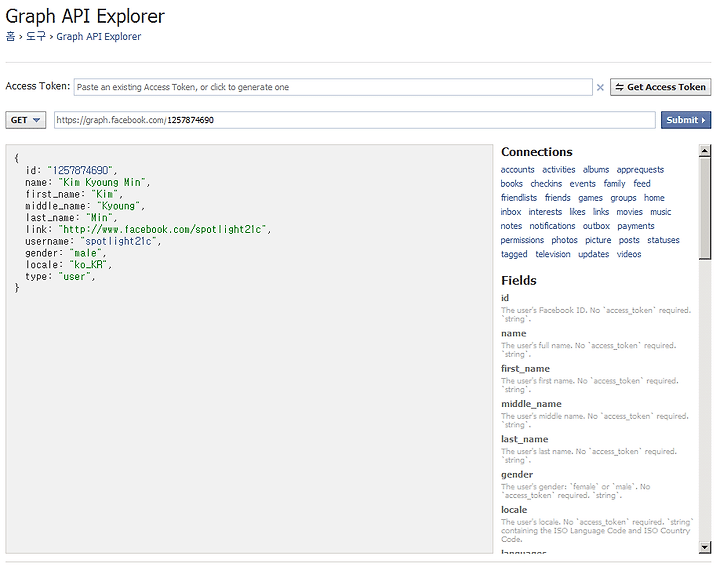Click the middle_name field heading in Fields
The height and width of the screenshot is (567, 720).
coord(531,404)
